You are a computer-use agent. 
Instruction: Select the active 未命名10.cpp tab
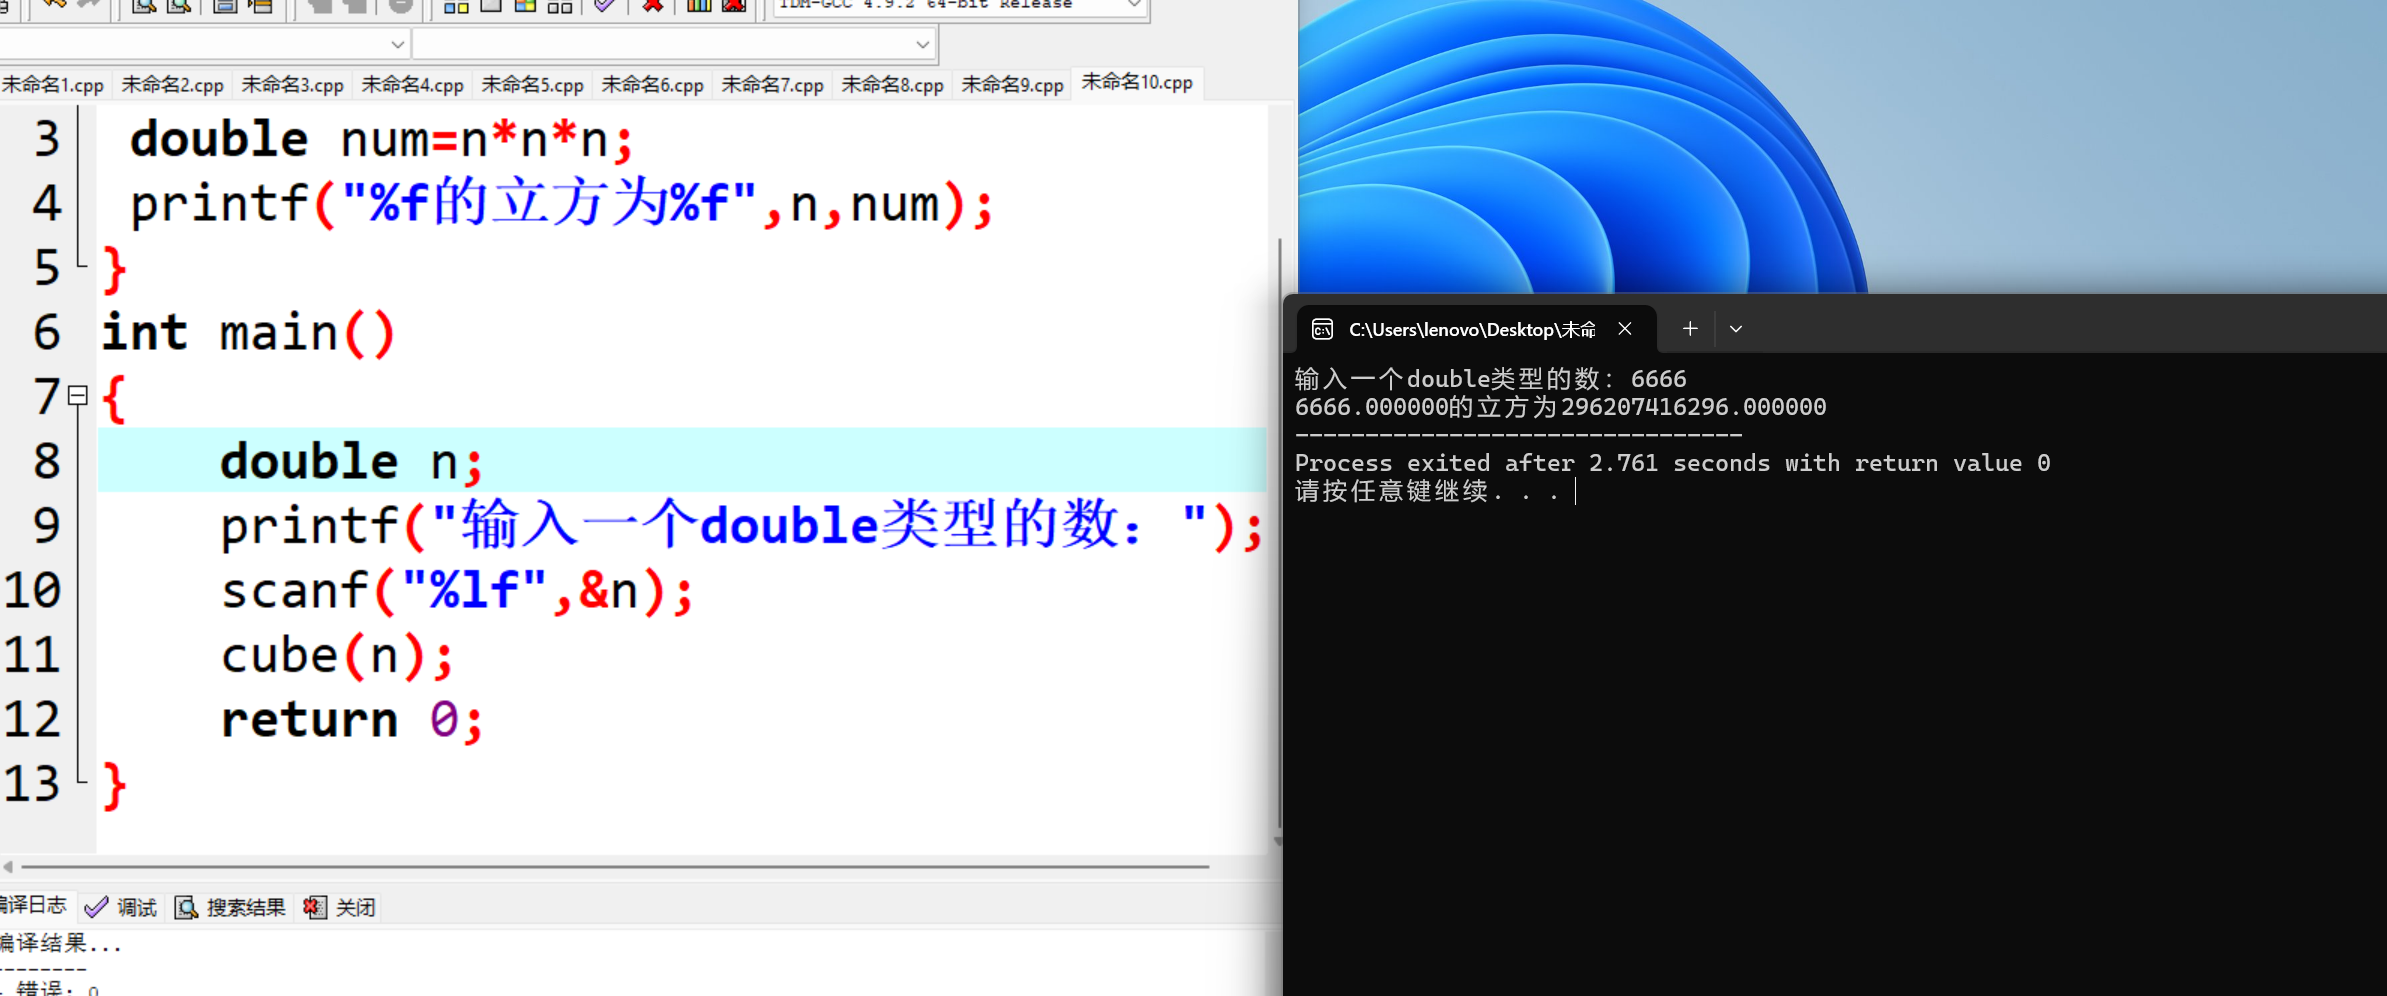[x=1137, y=83]
